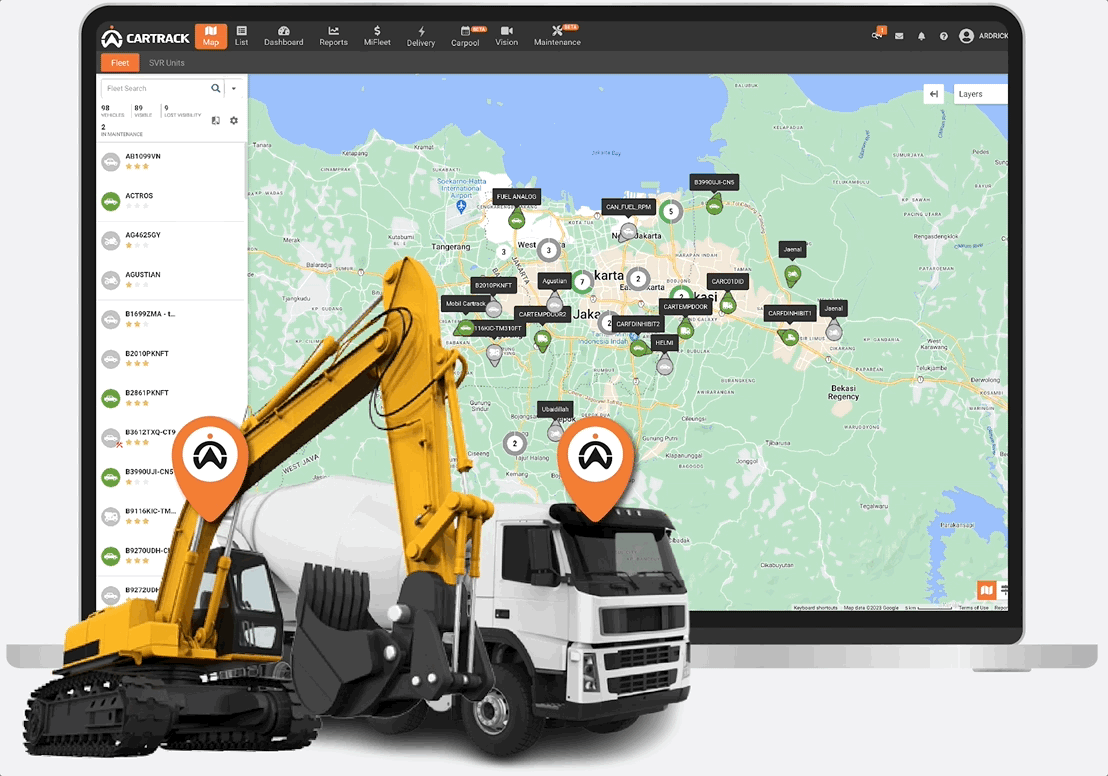The width and height of the screenshot is (1108, 776).
Task: Select the Fleet sub-tab
Action: (119, 63)
